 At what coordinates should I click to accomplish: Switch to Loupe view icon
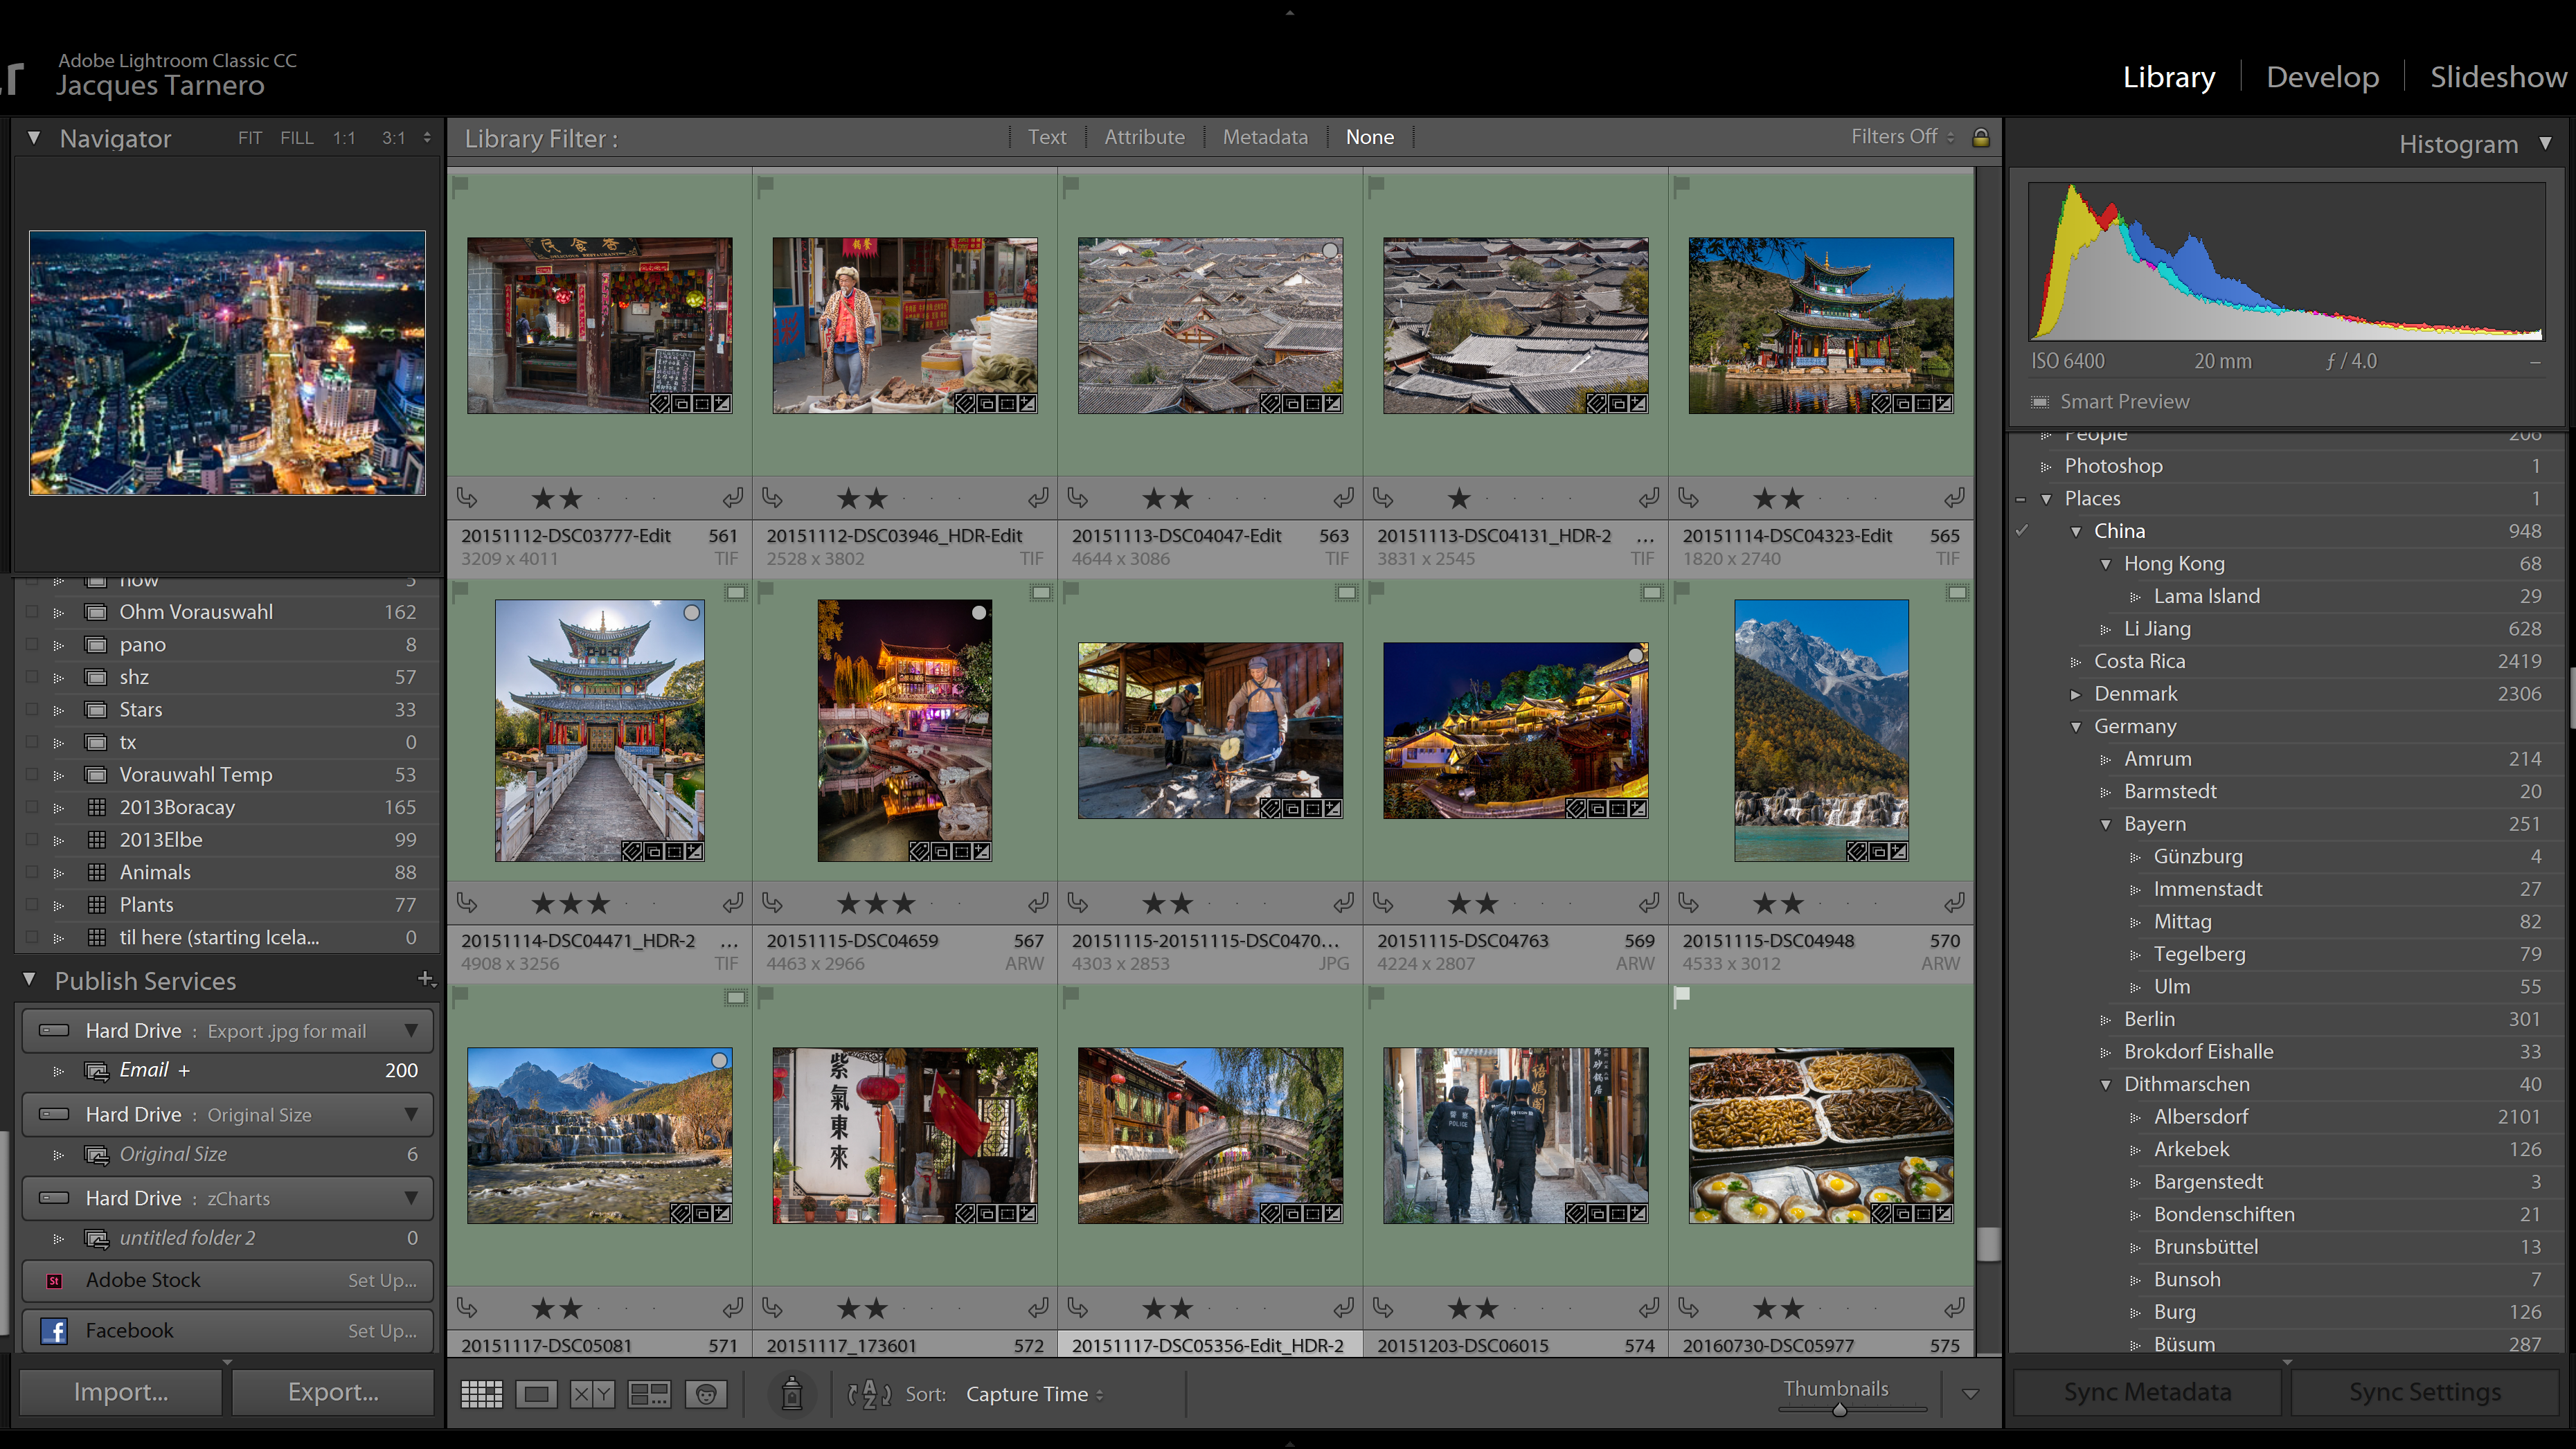point(537,1394)
